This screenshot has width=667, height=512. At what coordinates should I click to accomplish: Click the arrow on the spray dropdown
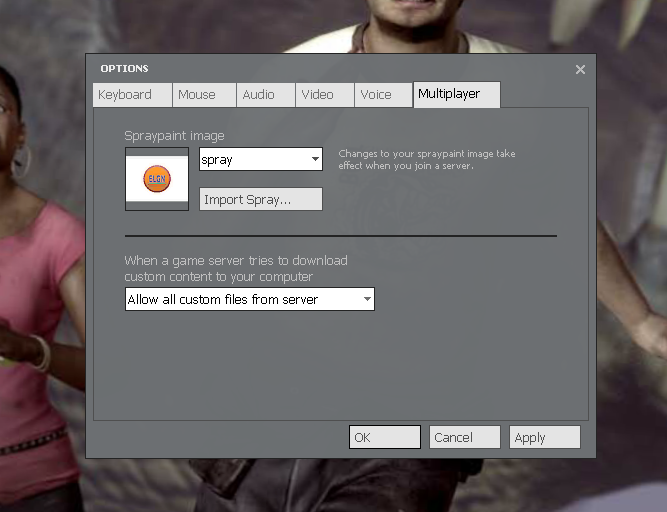coord(315,160)
